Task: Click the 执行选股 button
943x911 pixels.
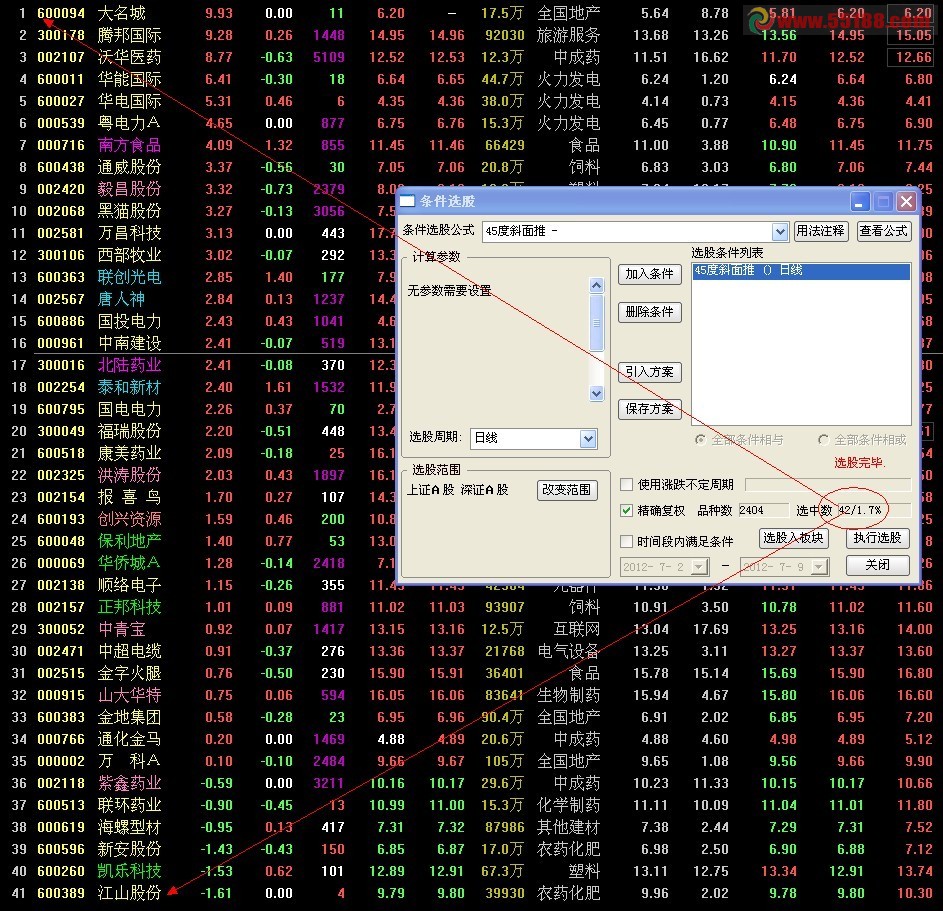Action: pos(877,538)
